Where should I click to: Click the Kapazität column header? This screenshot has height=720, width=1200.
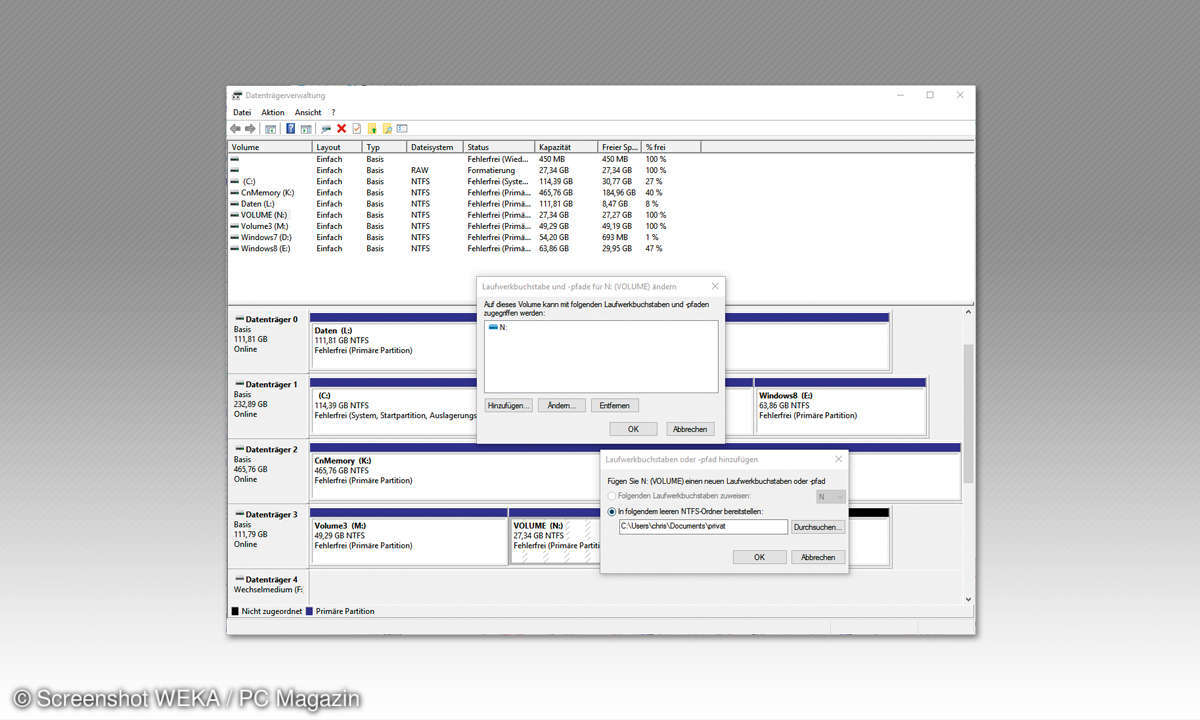pyautogui.click(x=567, y=147)
